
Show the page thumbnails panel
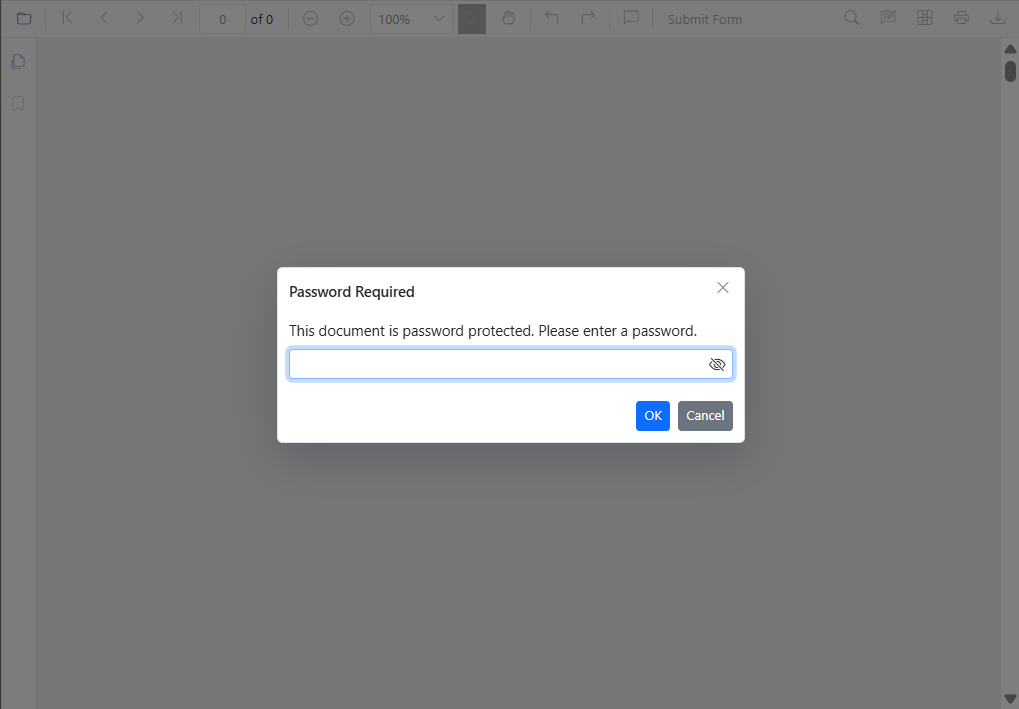(x=17, y=61)
